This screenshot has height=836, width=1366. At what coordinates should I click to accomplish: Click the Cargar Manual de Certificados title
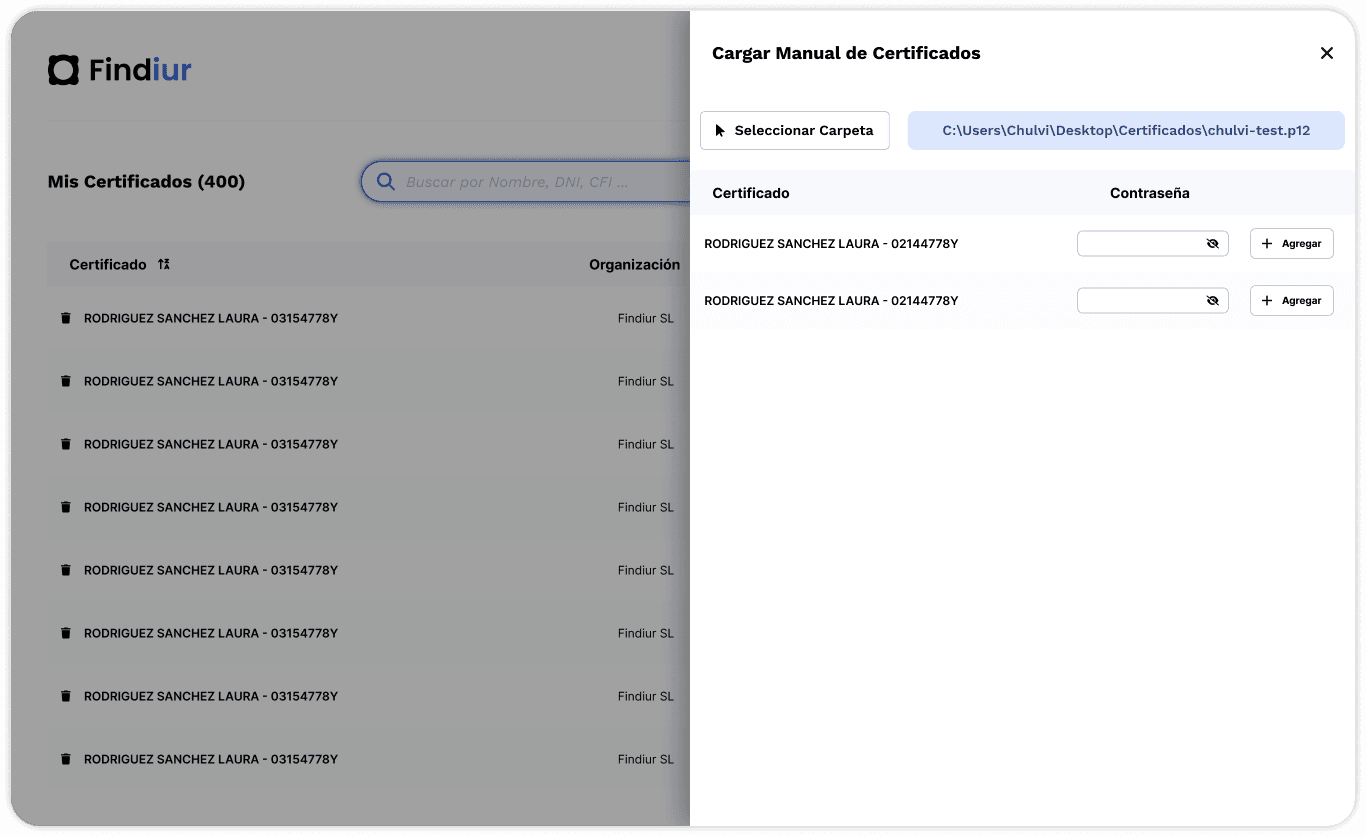pyautogui.click(x=846, y=53)
